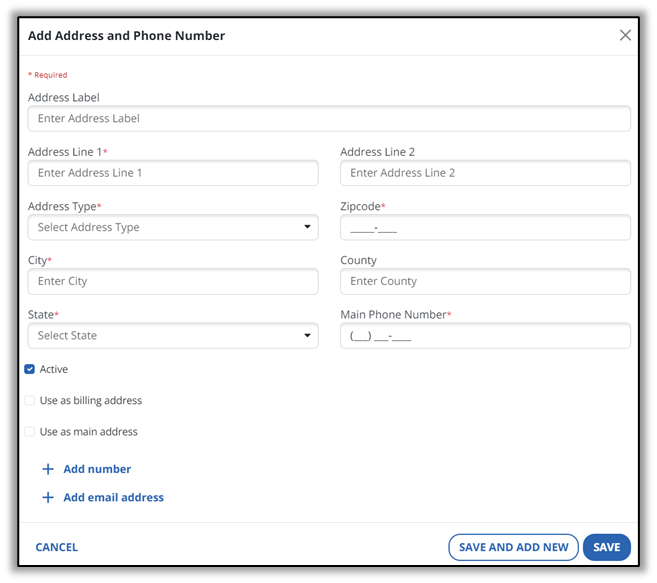Click the plus icon beside Add email address
This screenshot has height=583, width=657.
point(47,497)
